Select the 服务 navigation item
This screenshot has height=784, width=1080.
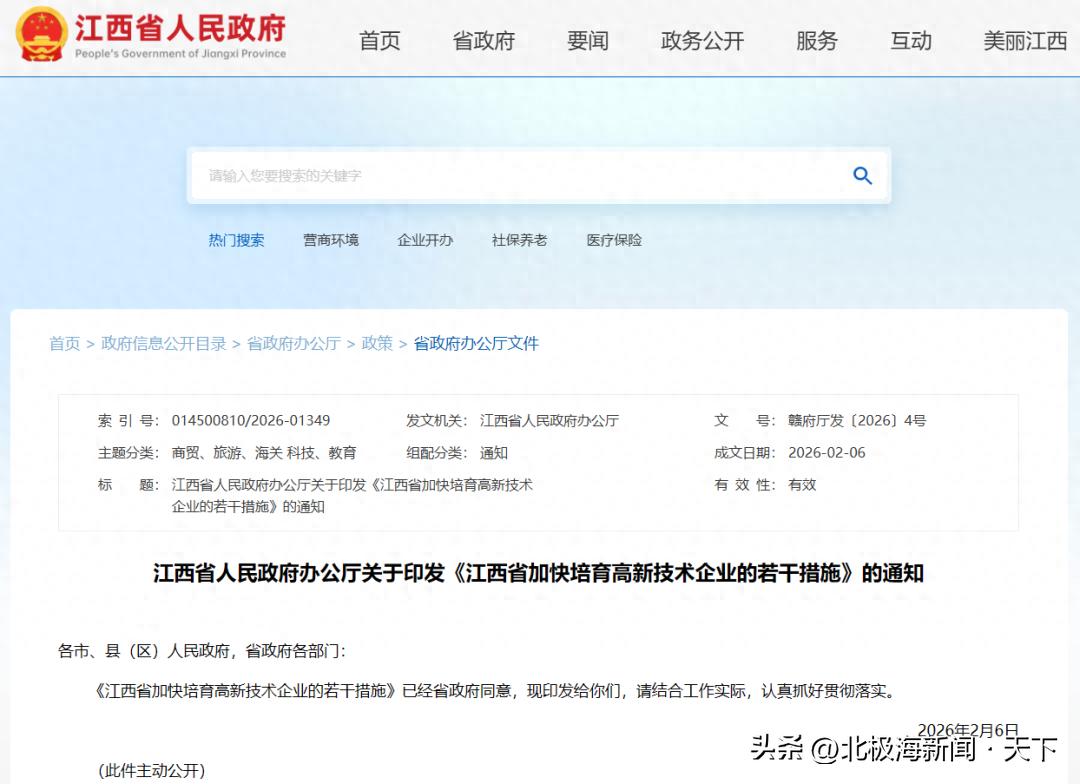[x=818, y=41]
